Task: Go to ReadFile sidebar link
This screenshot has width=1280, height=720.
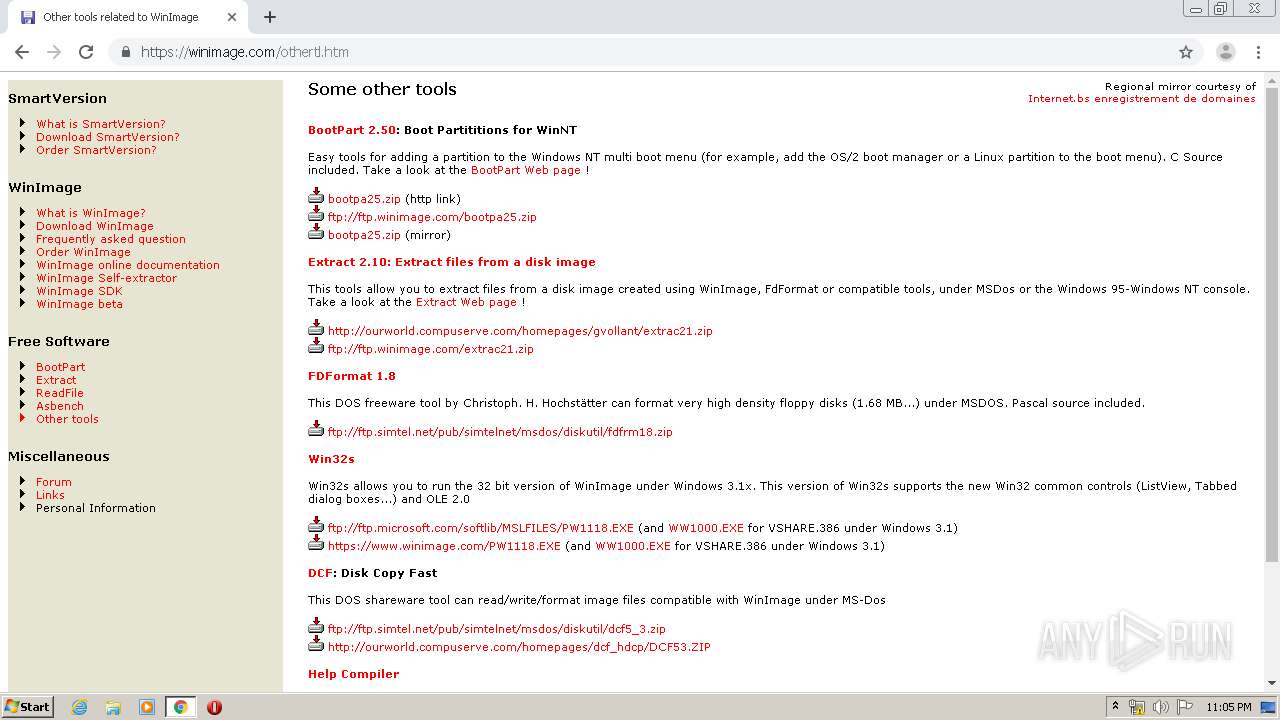Action: (60, 393)
